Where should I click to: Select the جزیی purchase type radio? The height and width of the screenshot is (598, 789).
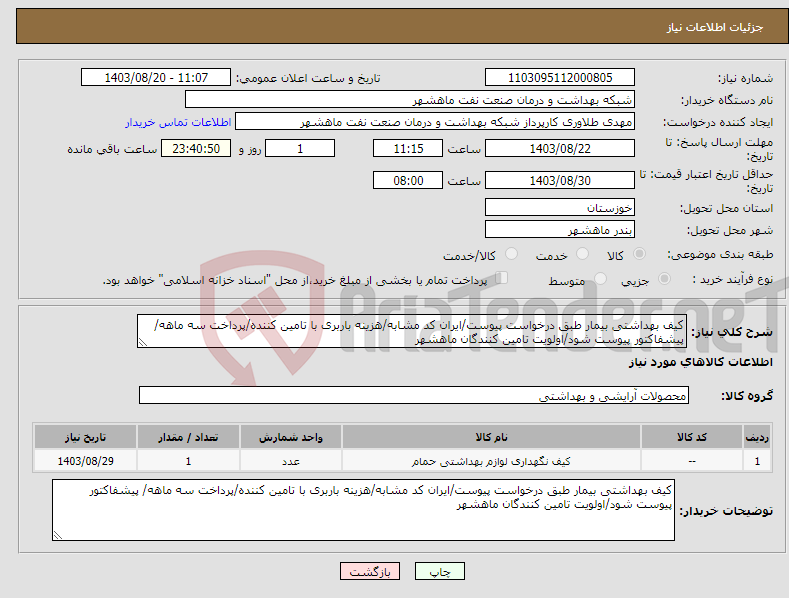[x=664, y=278]
